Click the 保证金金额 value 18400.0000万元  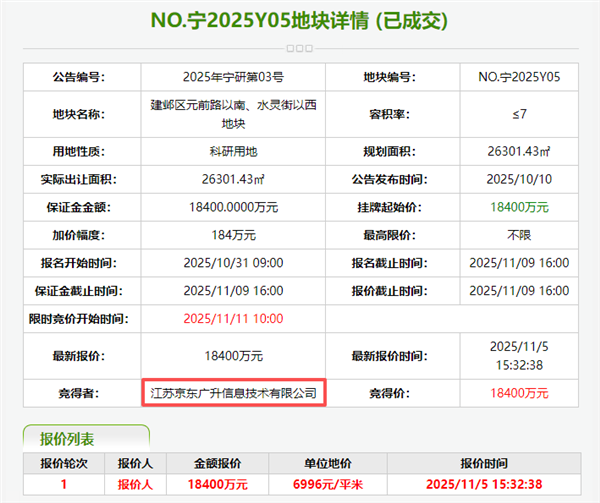(233, 207)
